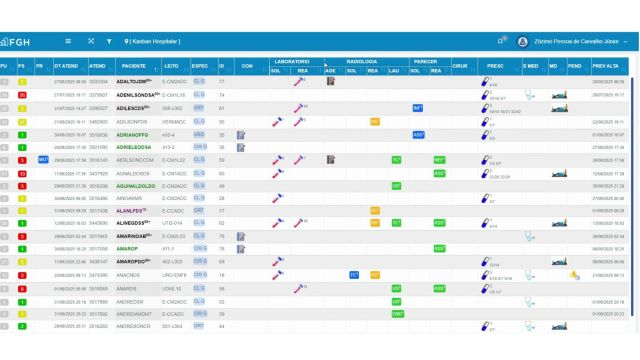Viewport: 640px width, 360px height.
Task: Open prescription pill icon for AINOAKMR
Action: pyautogui.click(x=484, y=198)
